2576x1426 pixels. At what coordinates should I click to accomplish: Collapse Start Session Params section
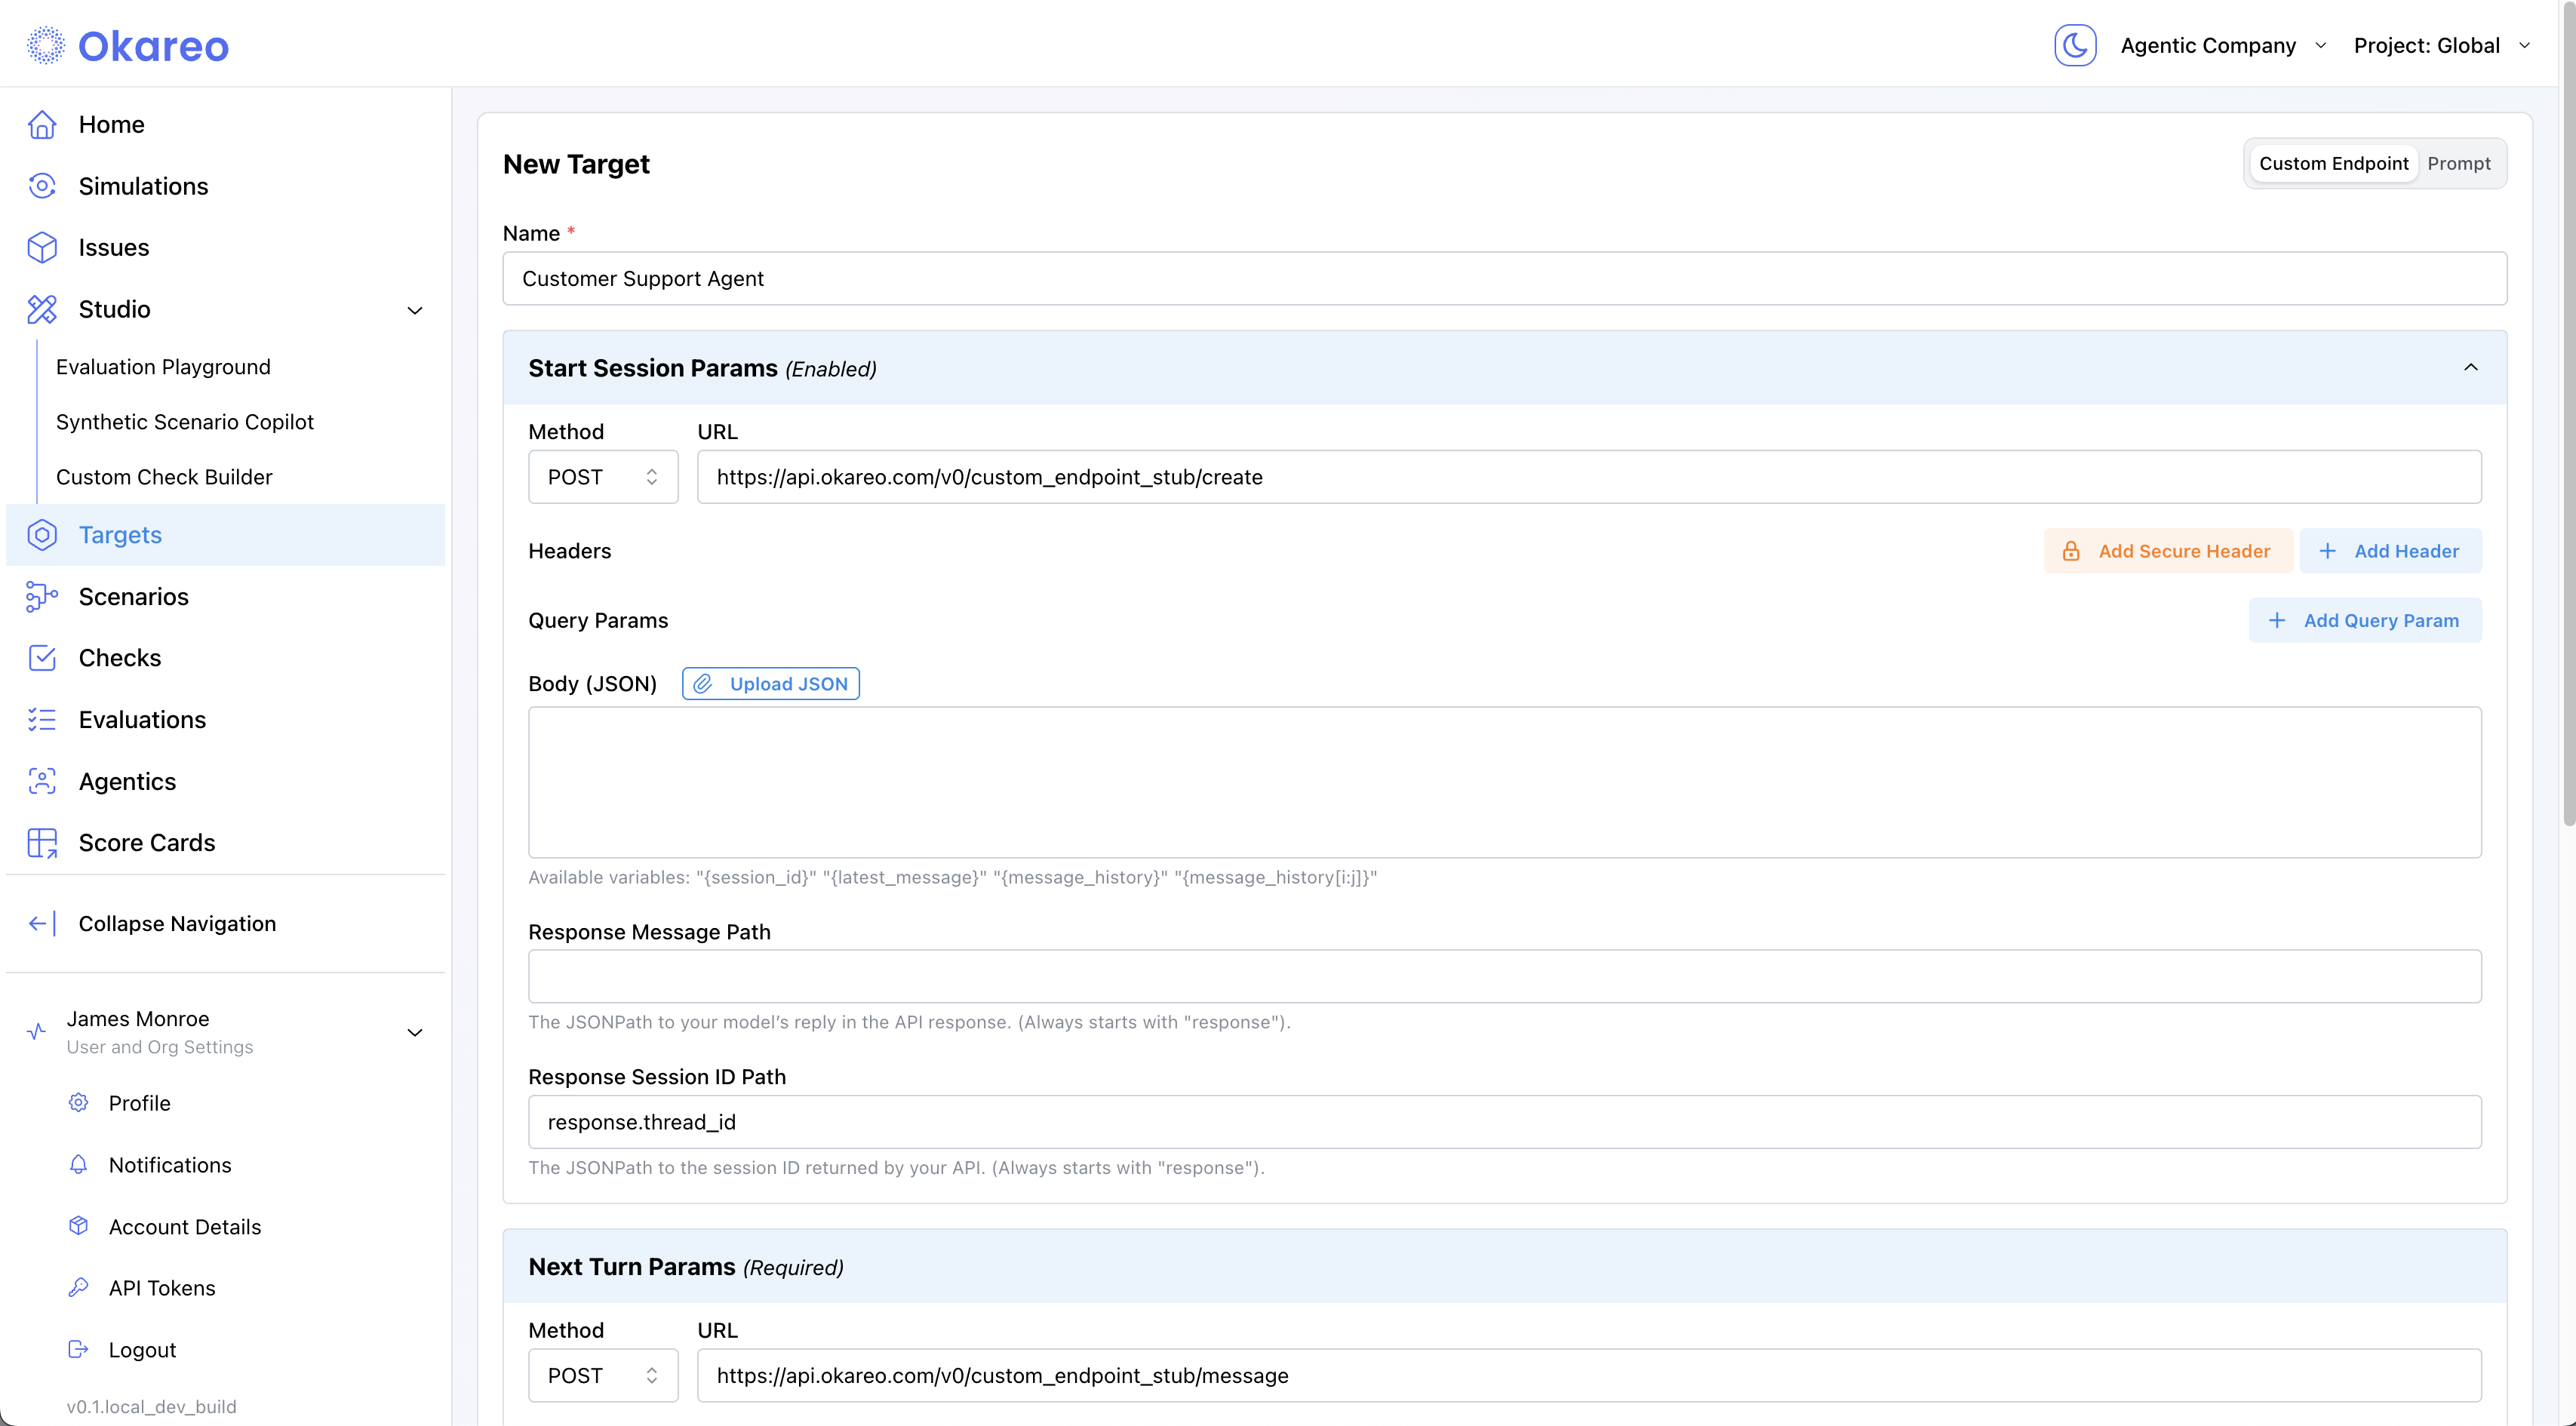2470,368
